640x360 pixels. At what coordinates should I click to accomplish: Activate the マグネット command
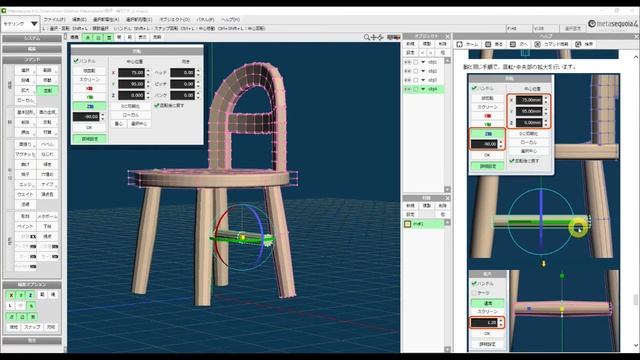point(25,154)
